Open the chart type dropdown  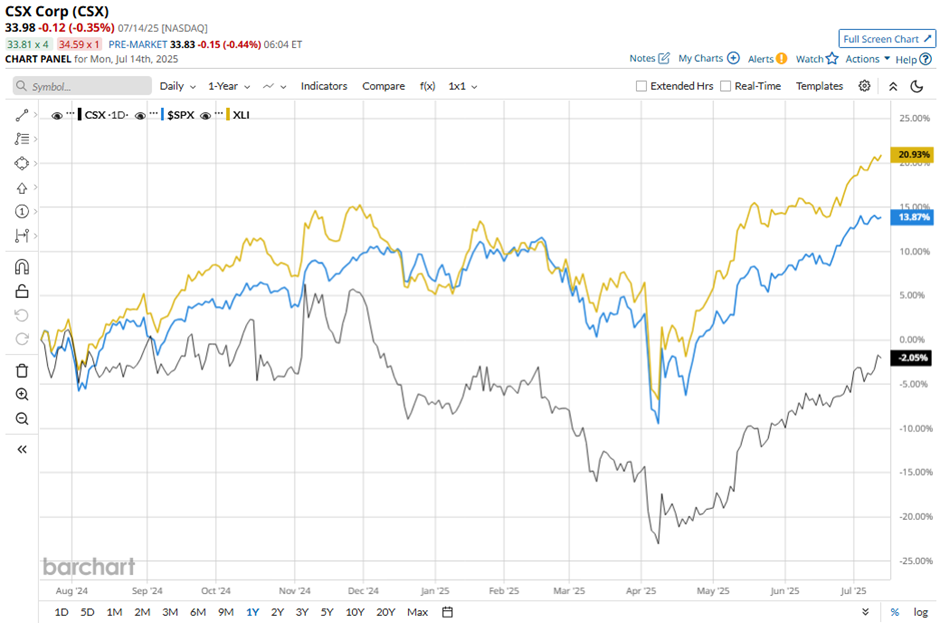(x=275, y=86)
